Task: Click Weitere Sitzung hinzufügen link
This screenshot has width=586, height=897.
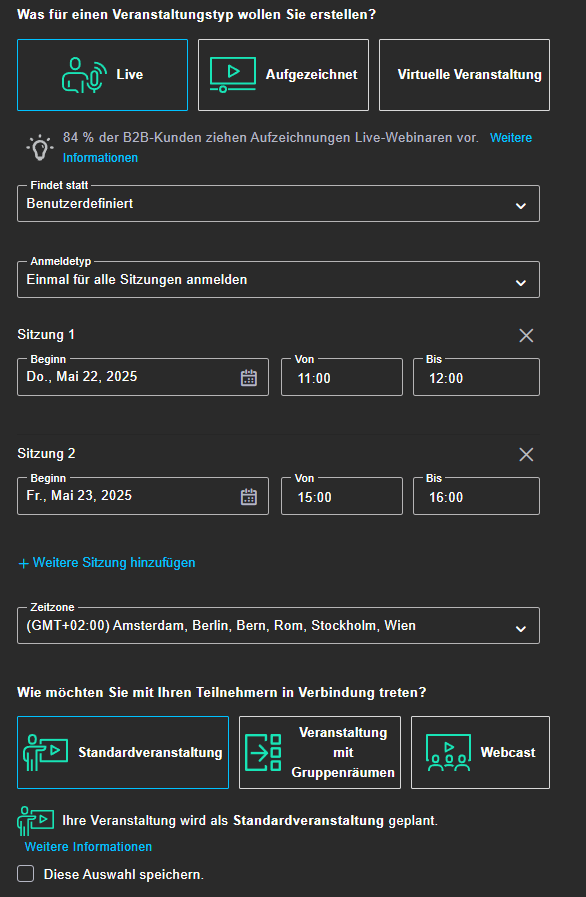Action: 107,563
